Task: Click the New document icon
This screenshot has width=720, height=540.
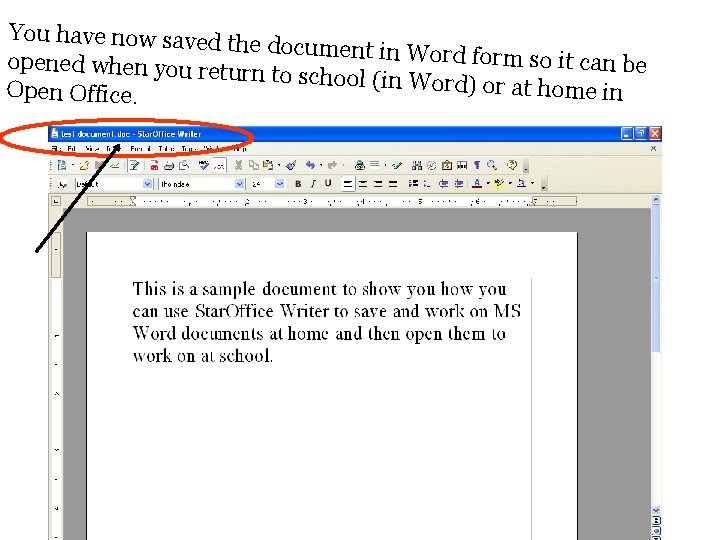Action: (62, 165)
